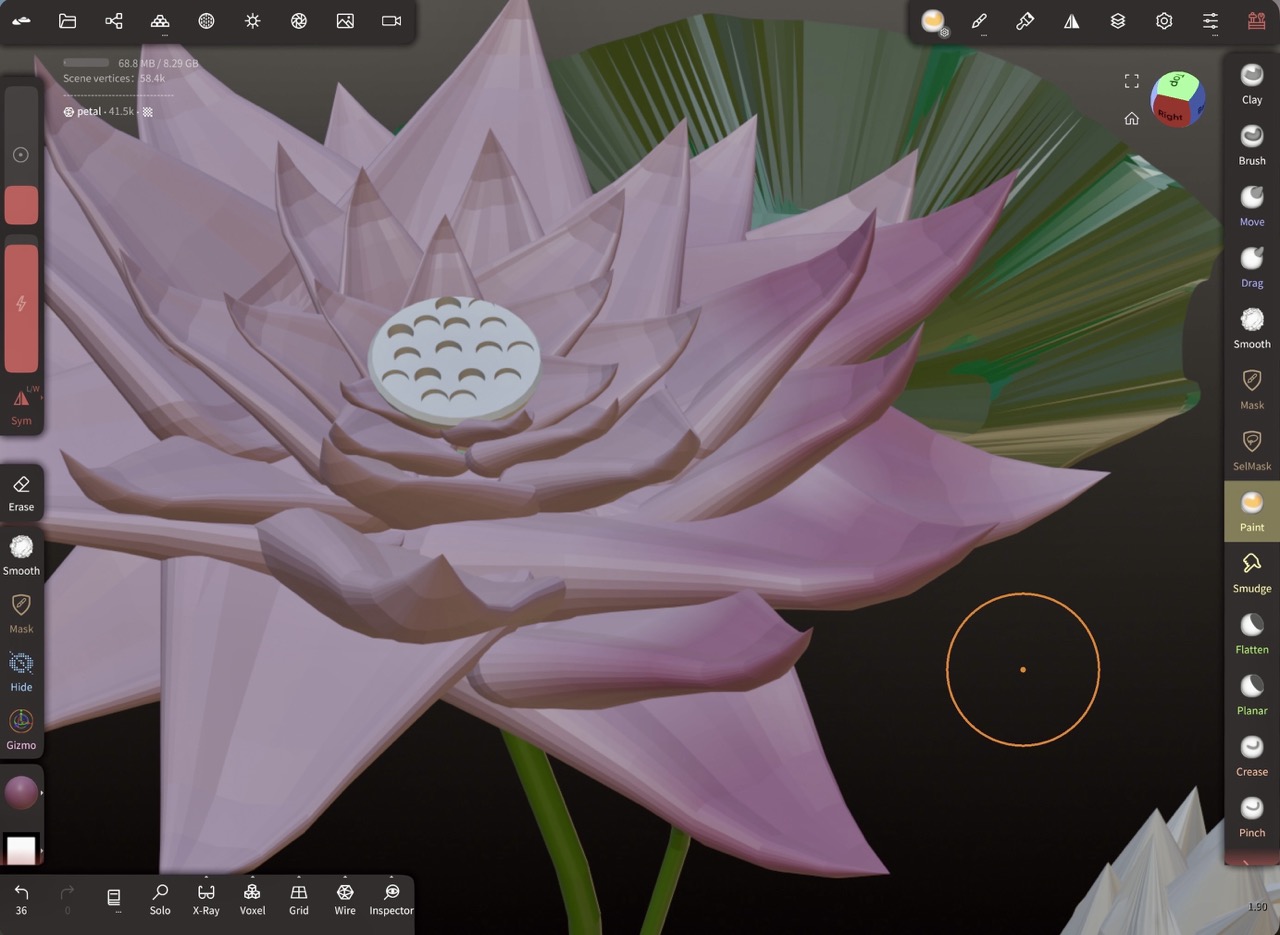Open the Background image menu
1280x935 pixels.
345,21
